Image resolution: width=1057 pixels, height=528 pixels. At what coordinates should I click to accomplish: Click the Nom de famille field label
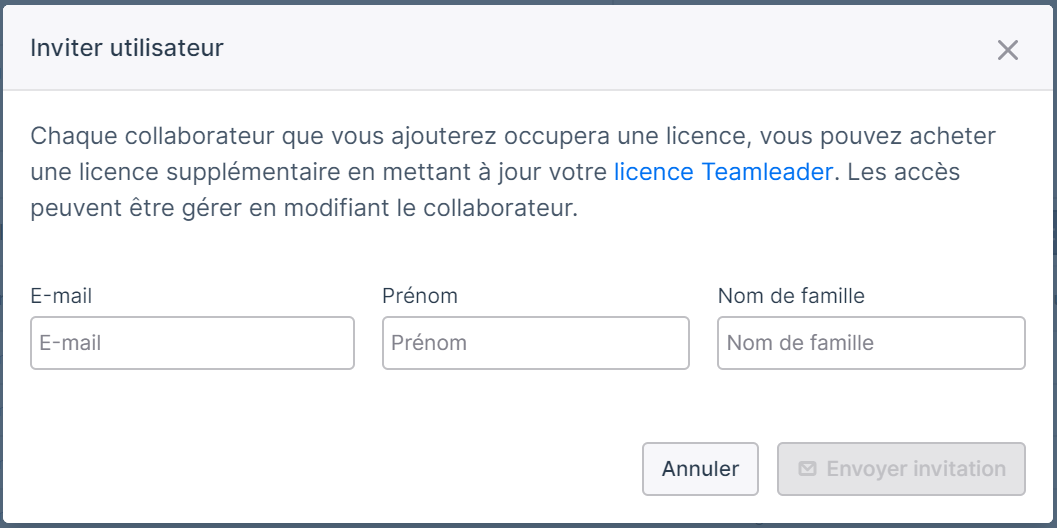[791, 295]
